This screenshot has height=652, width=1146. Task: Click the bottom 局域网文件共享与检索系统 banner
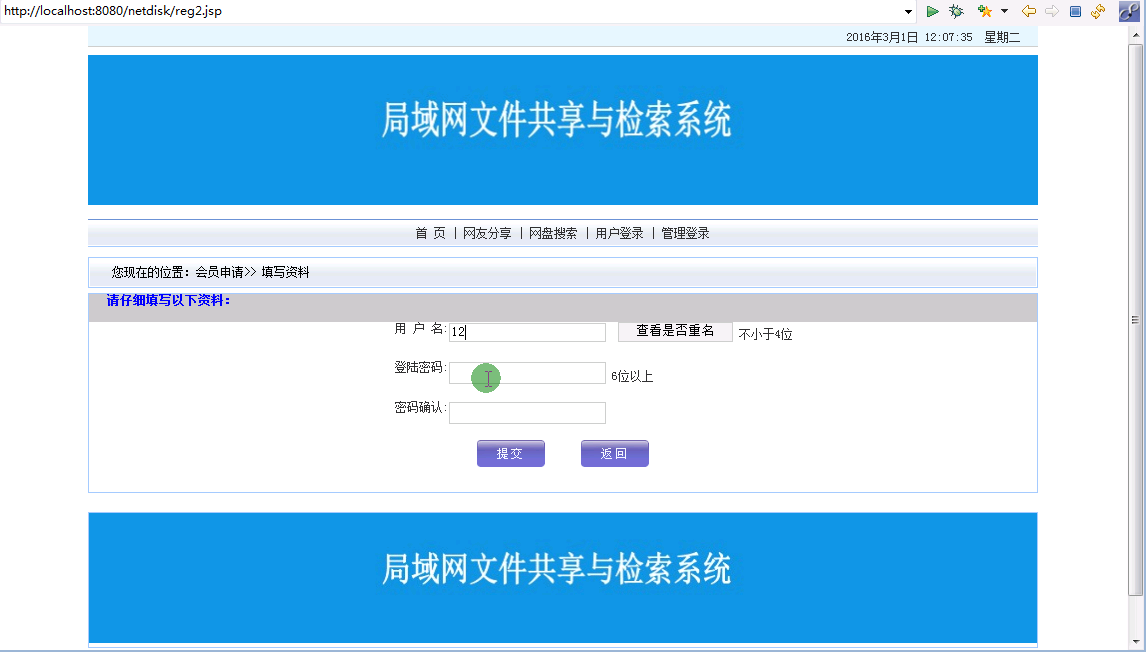(563, 577)
